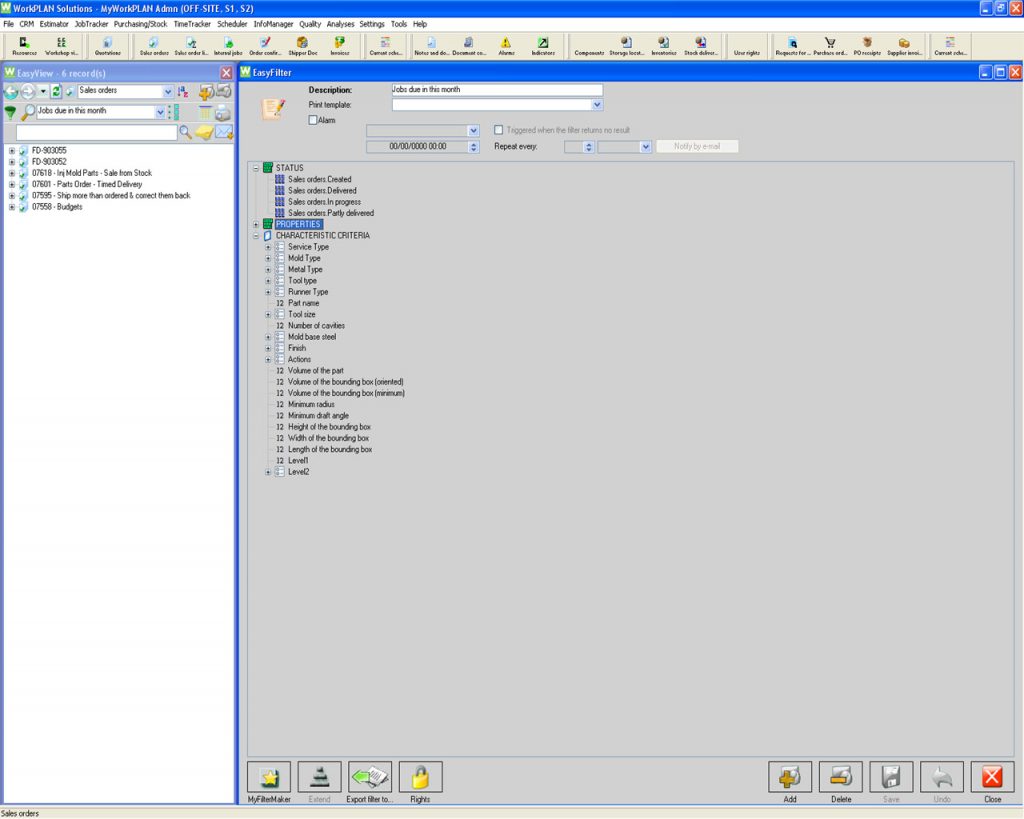The image size is (1024, 819).
Task: Click the Export filter to icon
Action: pos(370,777)
